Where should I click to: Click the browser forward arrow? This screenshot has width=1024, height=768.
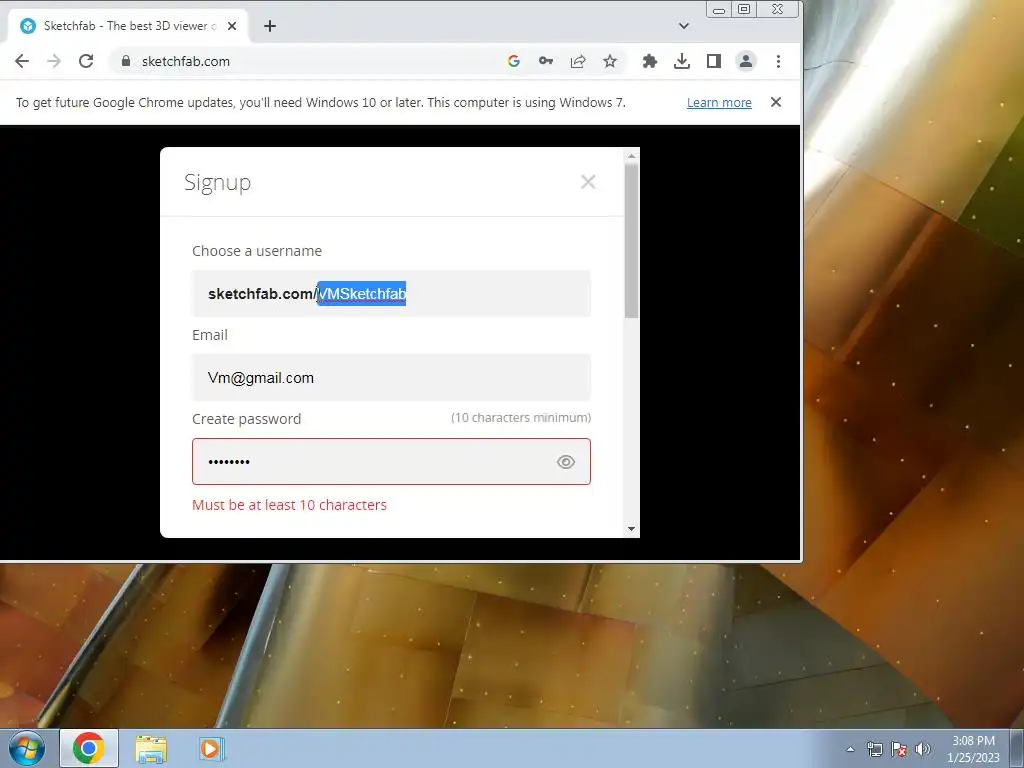click(54, 61)
